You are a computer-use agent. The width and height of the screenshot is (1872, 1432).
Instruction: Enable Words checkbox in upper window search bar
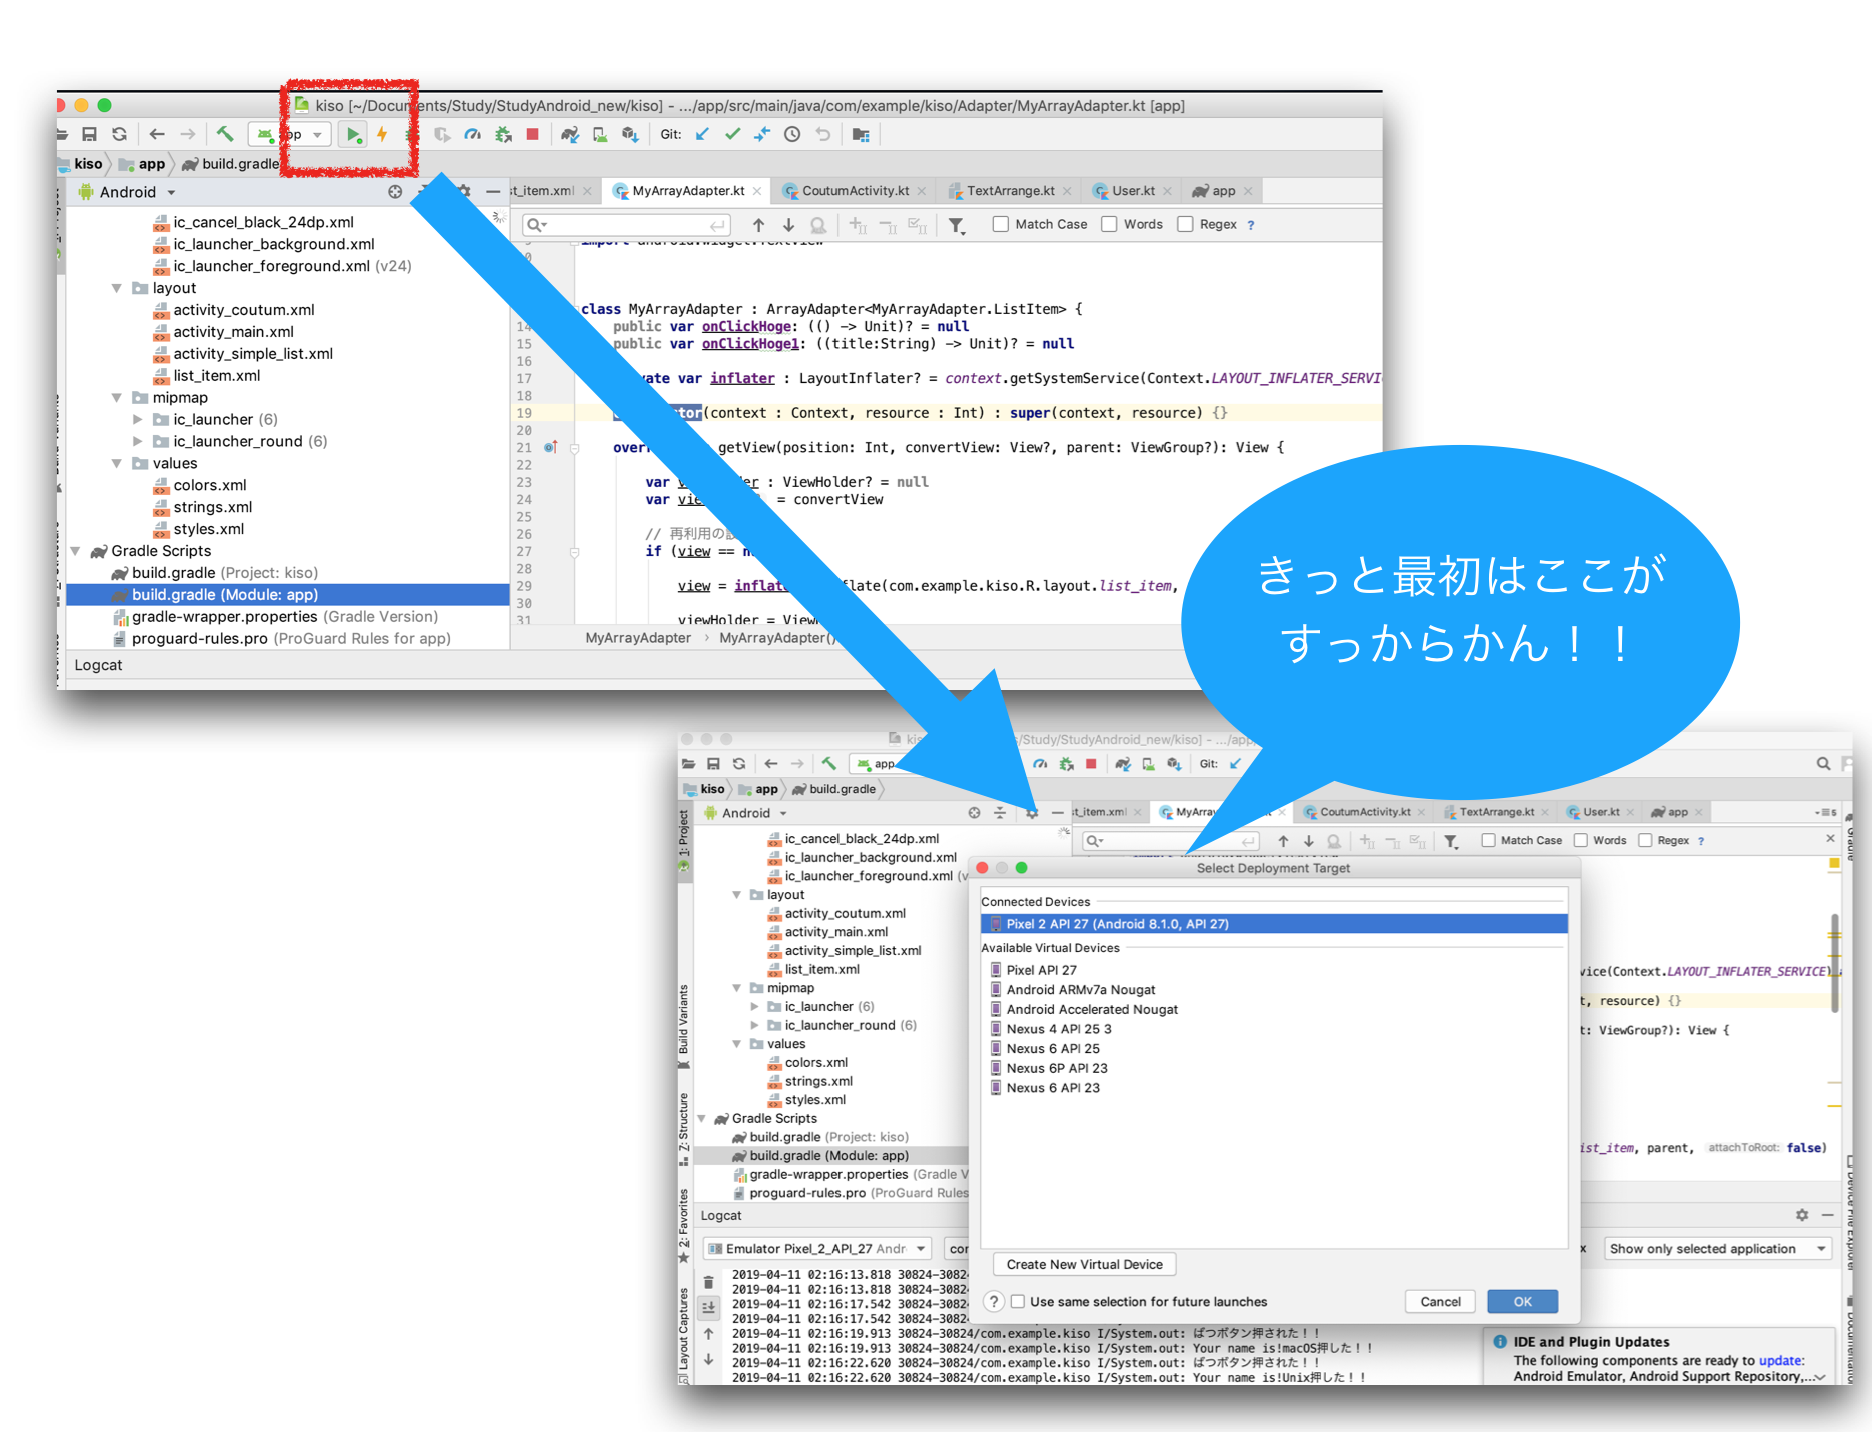(1109, 224)
